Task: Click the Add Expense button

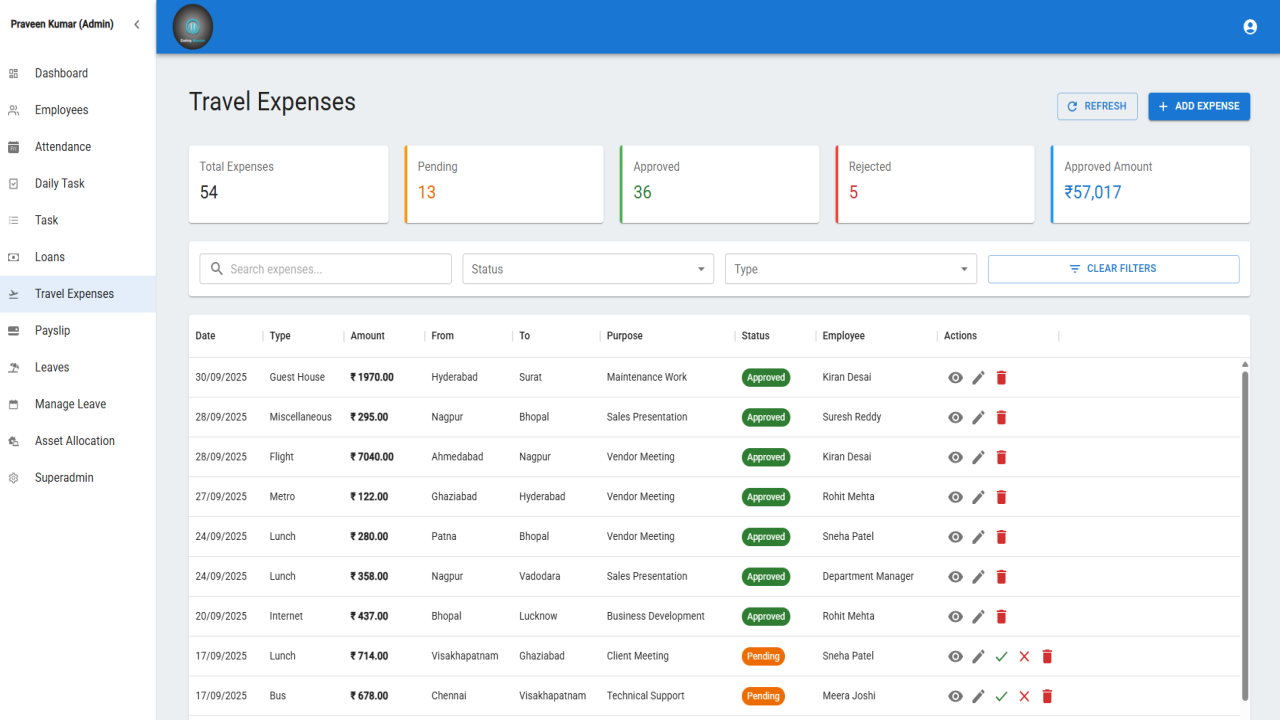Action: 1199,106
